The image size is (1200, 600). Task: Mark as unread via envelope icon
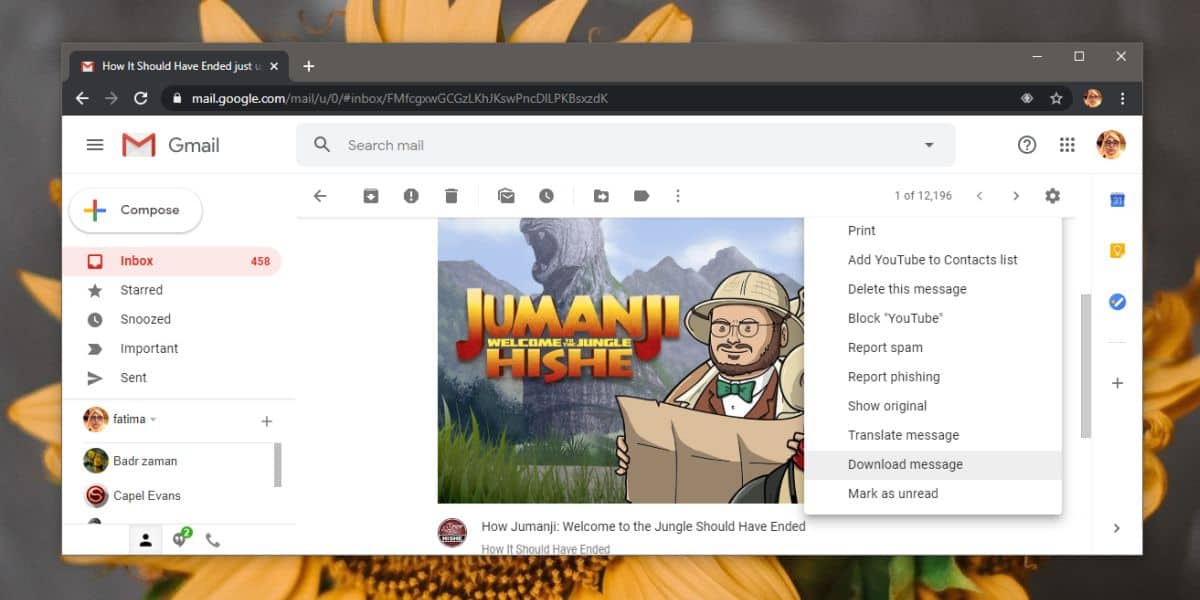pos(507,196)
